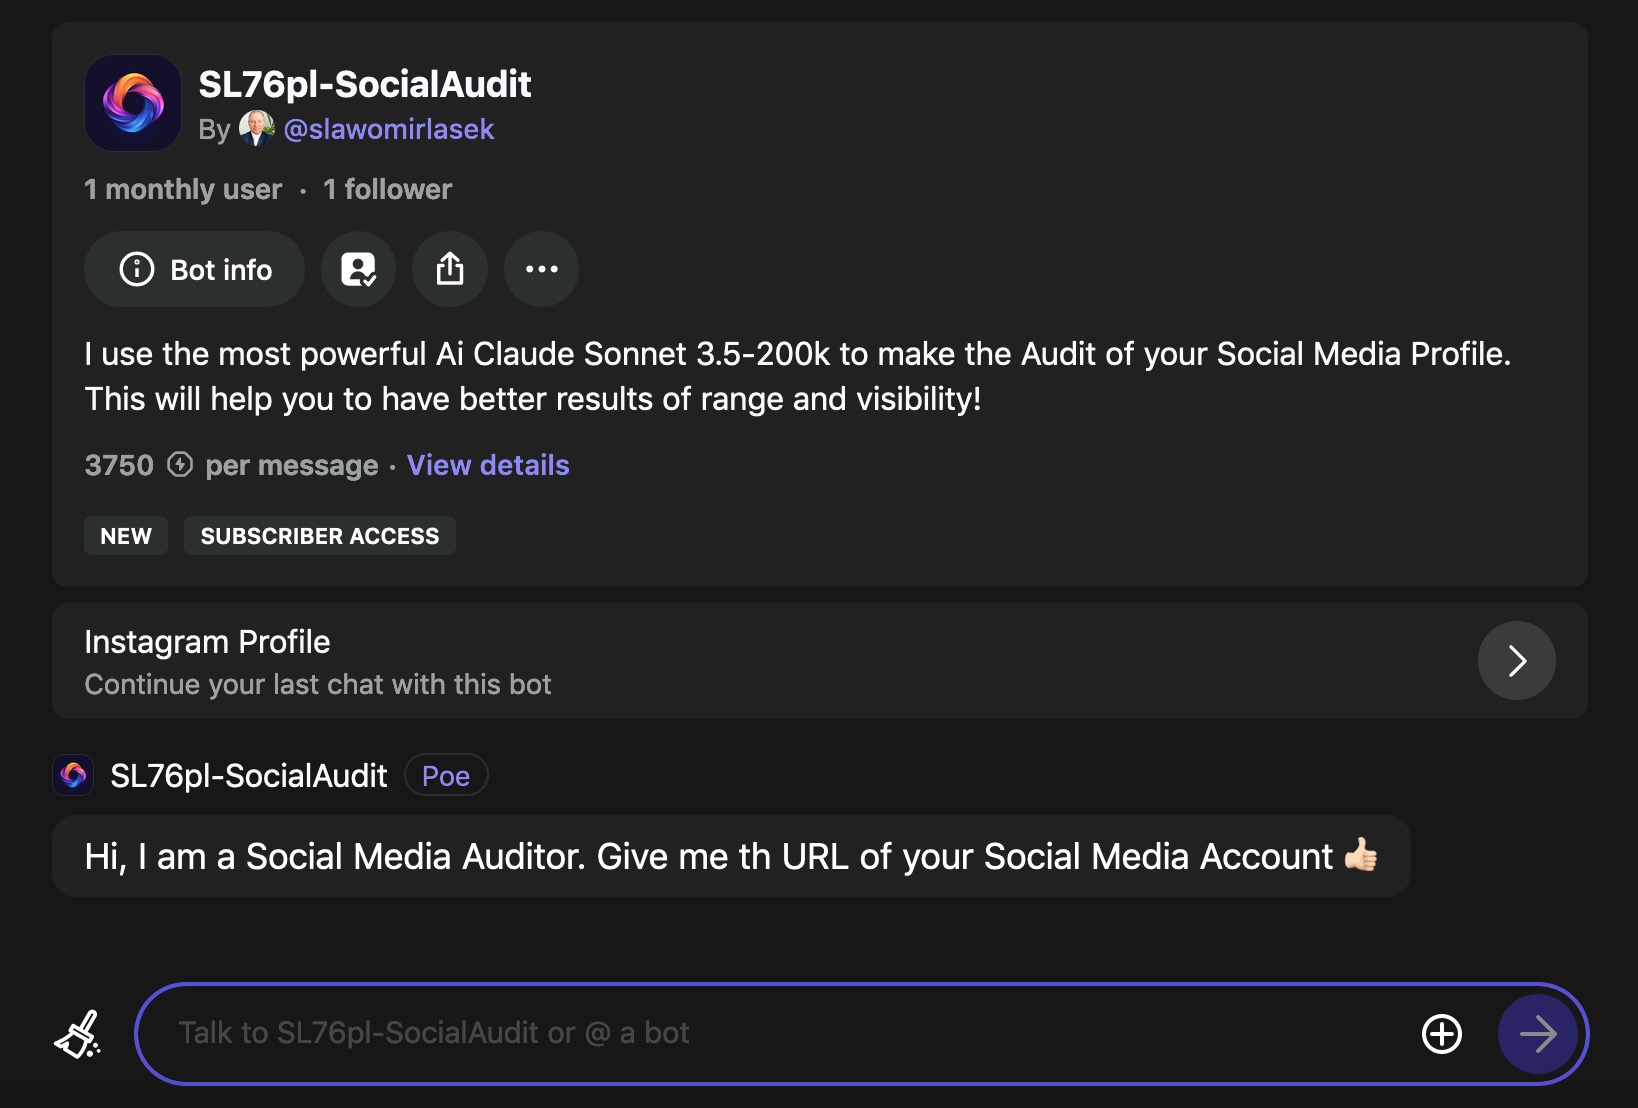Click the plus attach file icon
This screenshot has width=1638, height=1108.
click(1442, 1034)
